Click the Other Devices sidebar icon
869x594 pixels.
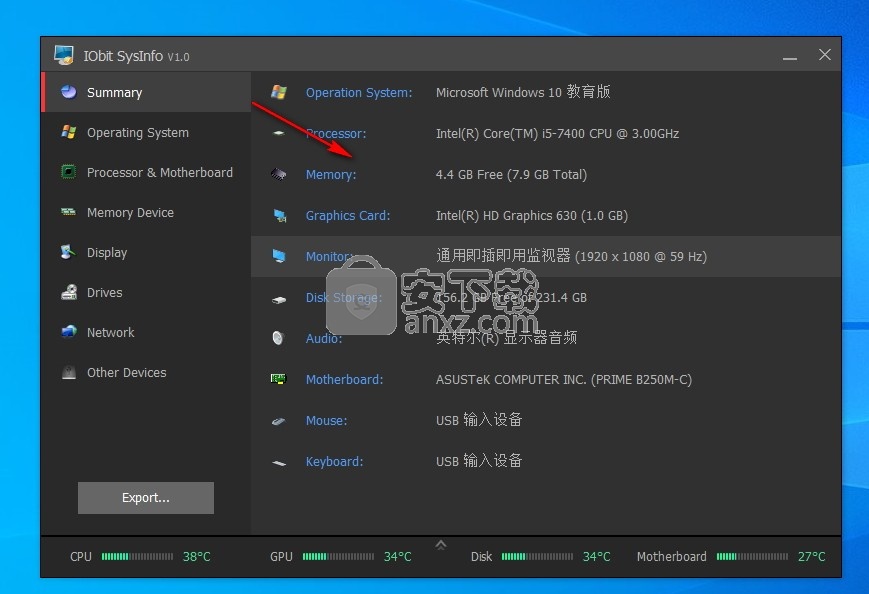pyautogui.click(x=69, y=372)
